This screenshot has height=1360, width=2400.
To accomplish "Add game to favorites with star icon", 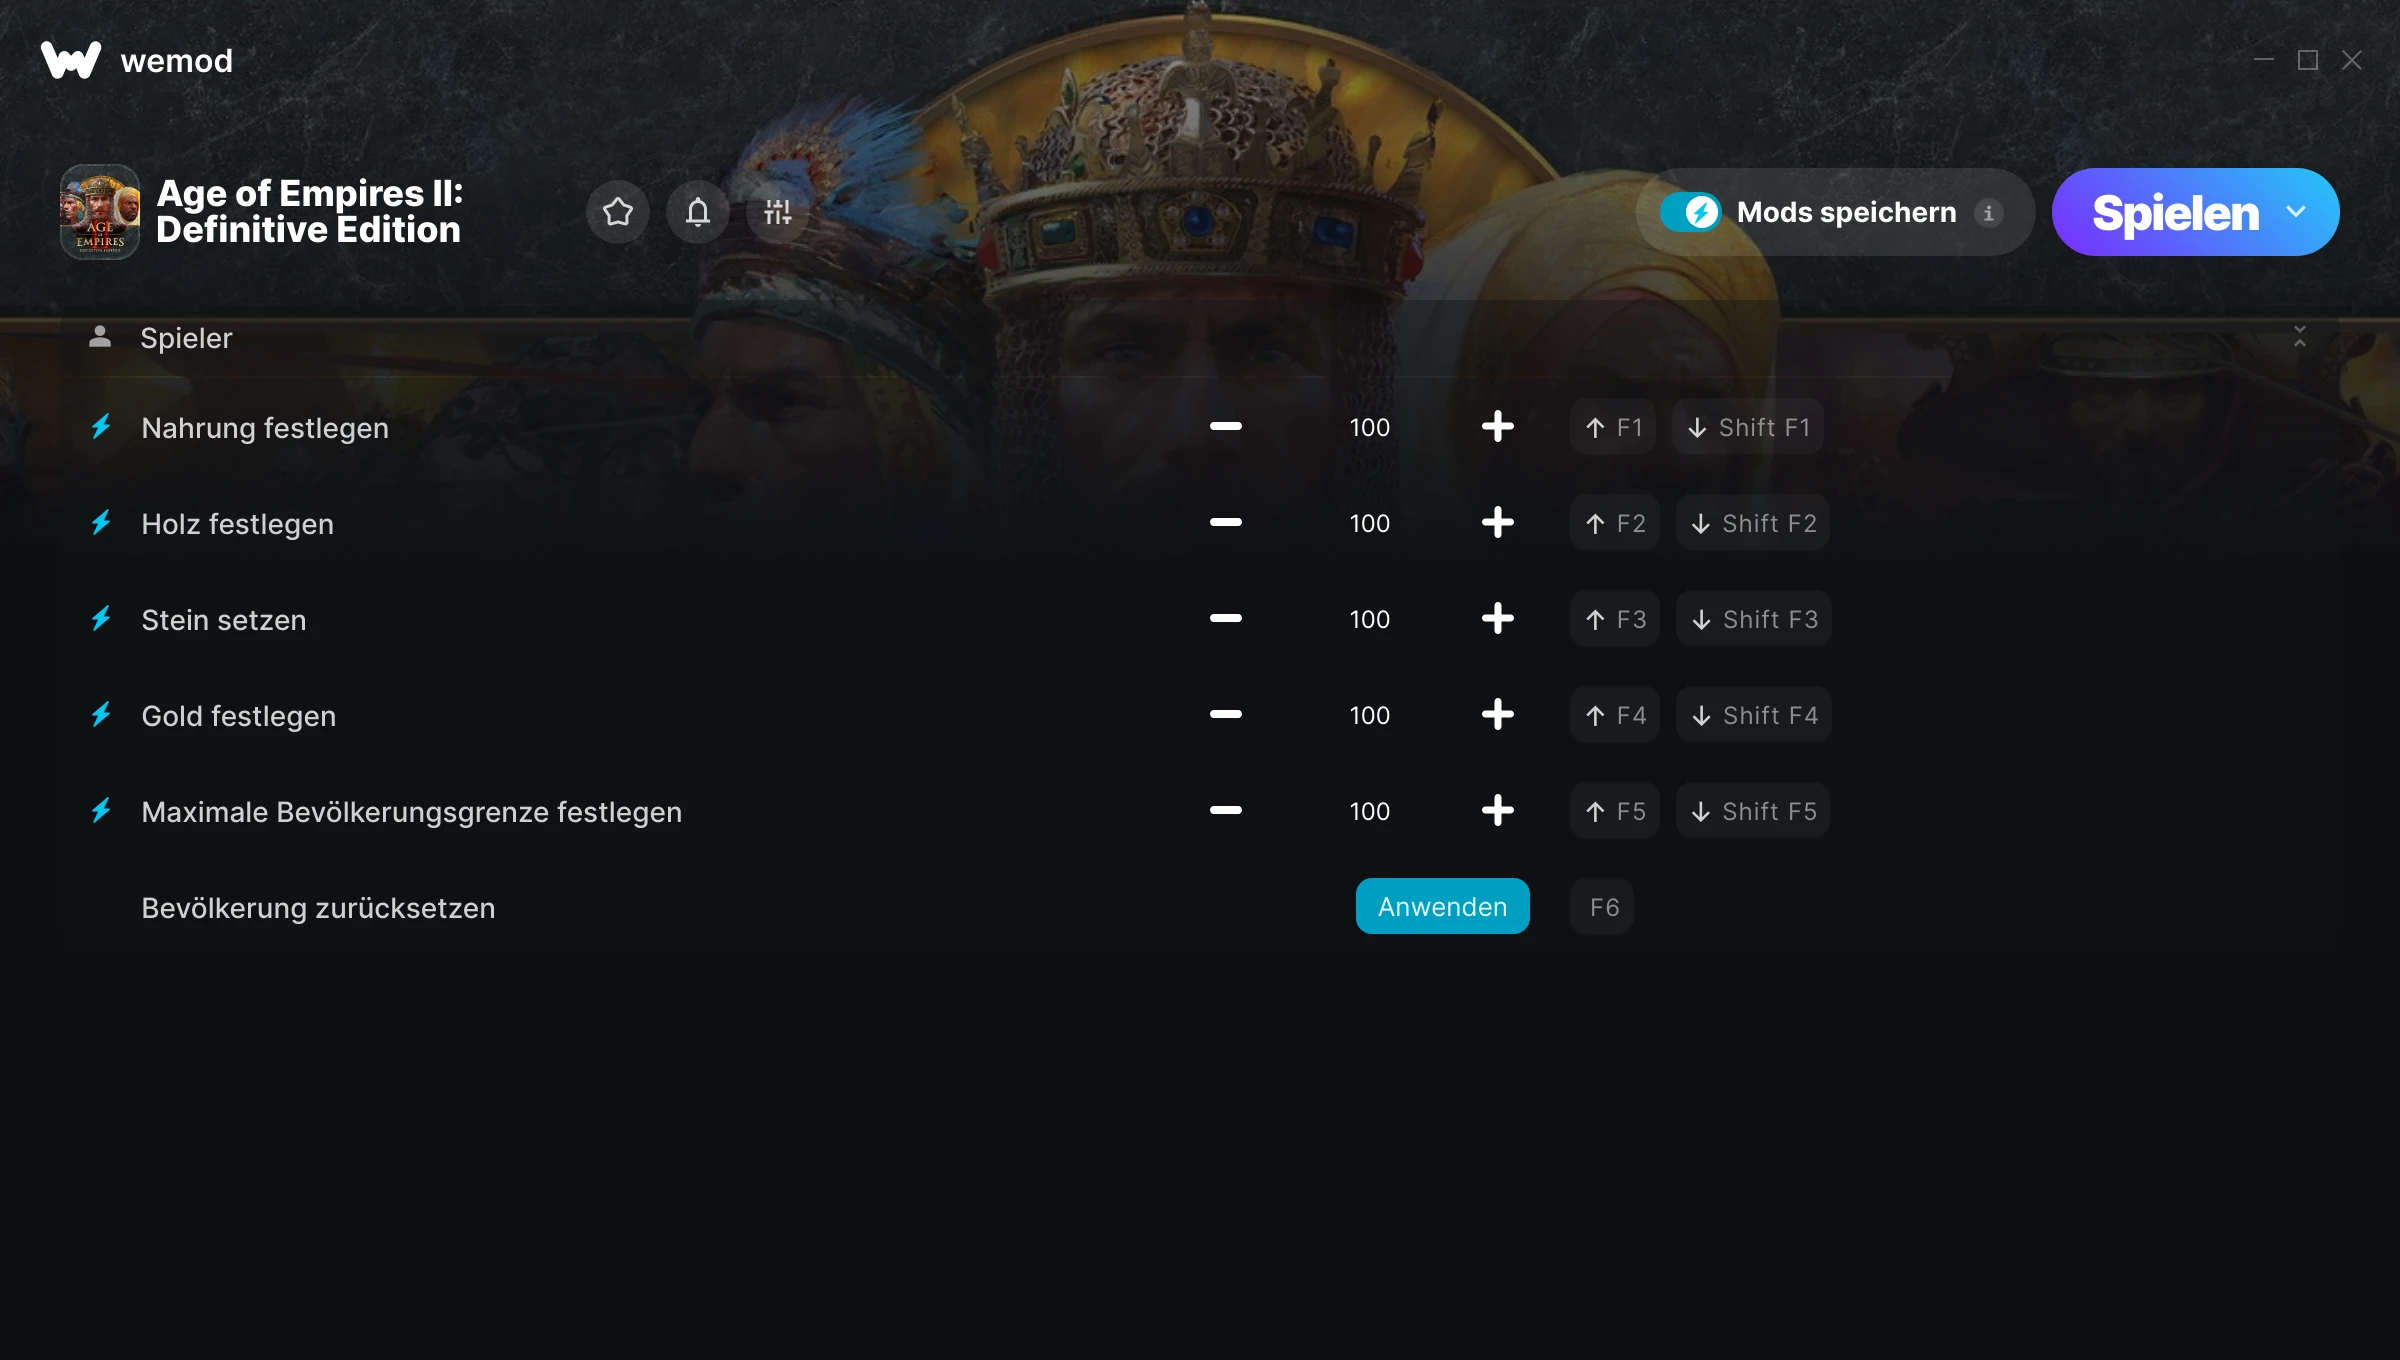I will tap(618, 212).
